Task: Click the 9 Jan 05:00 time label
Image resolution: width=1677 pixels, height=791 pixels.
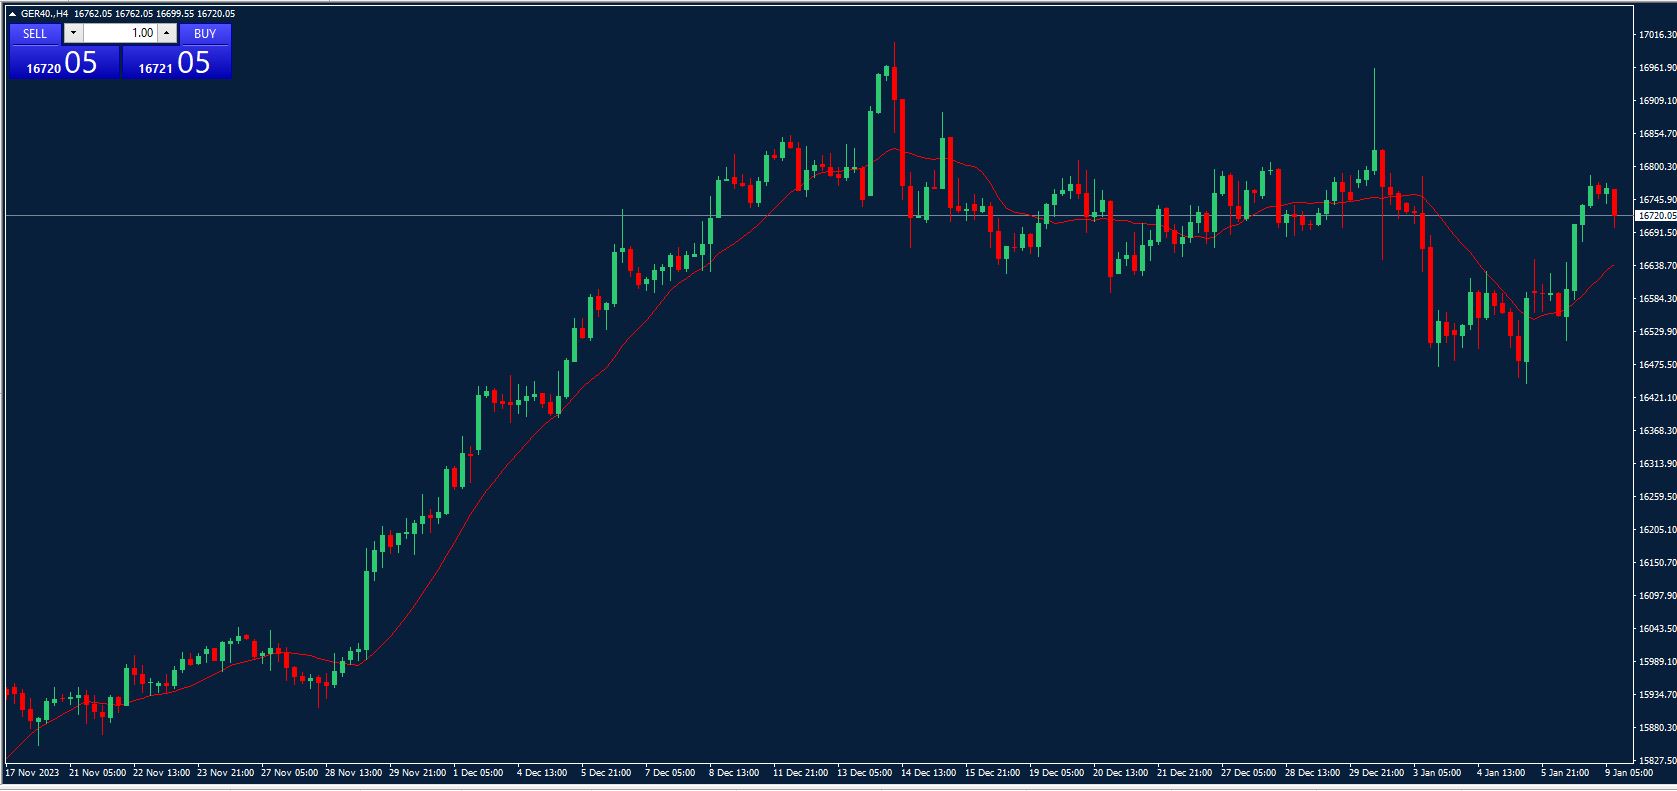Action: [1628, 773]
